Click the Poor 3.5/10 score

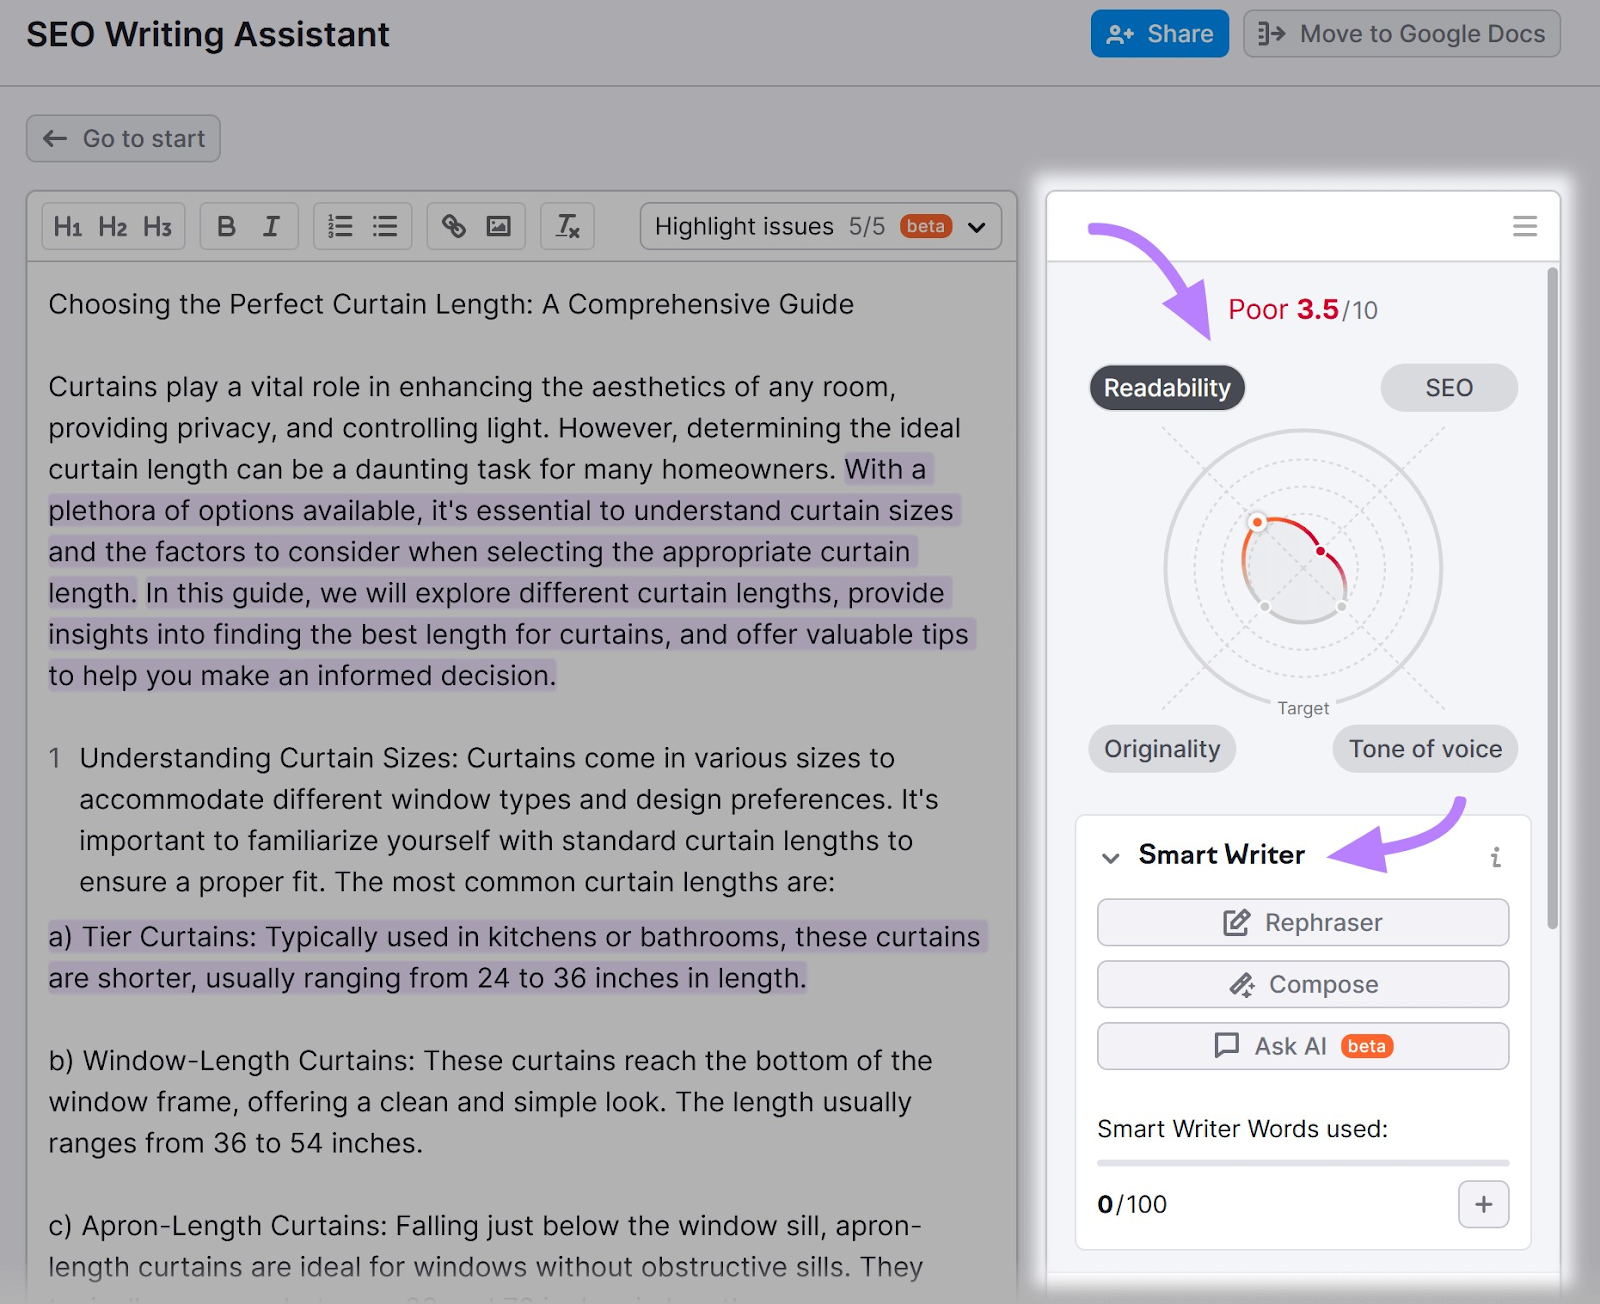click(1303, 310)
